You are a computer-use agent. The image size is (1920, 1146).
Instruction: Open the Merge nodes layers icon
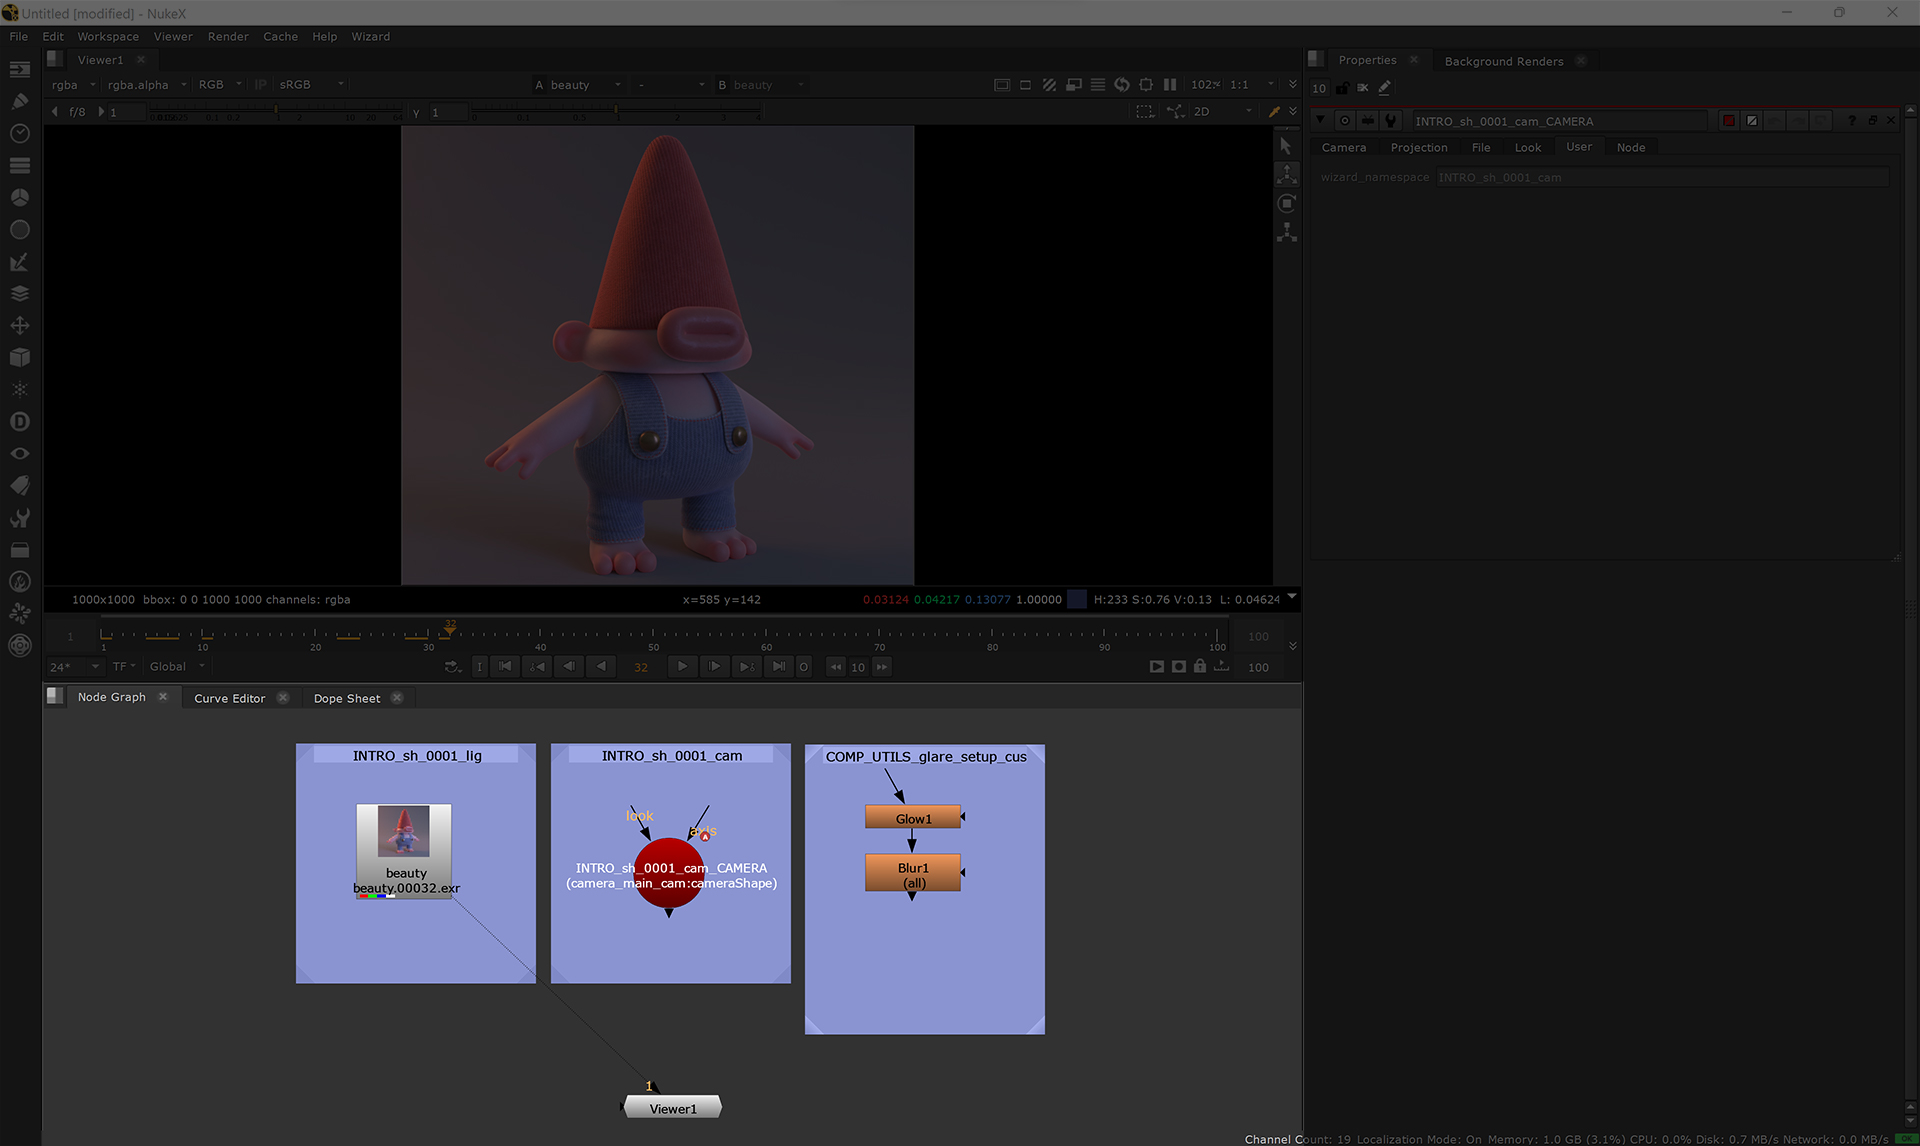[19, 293]
